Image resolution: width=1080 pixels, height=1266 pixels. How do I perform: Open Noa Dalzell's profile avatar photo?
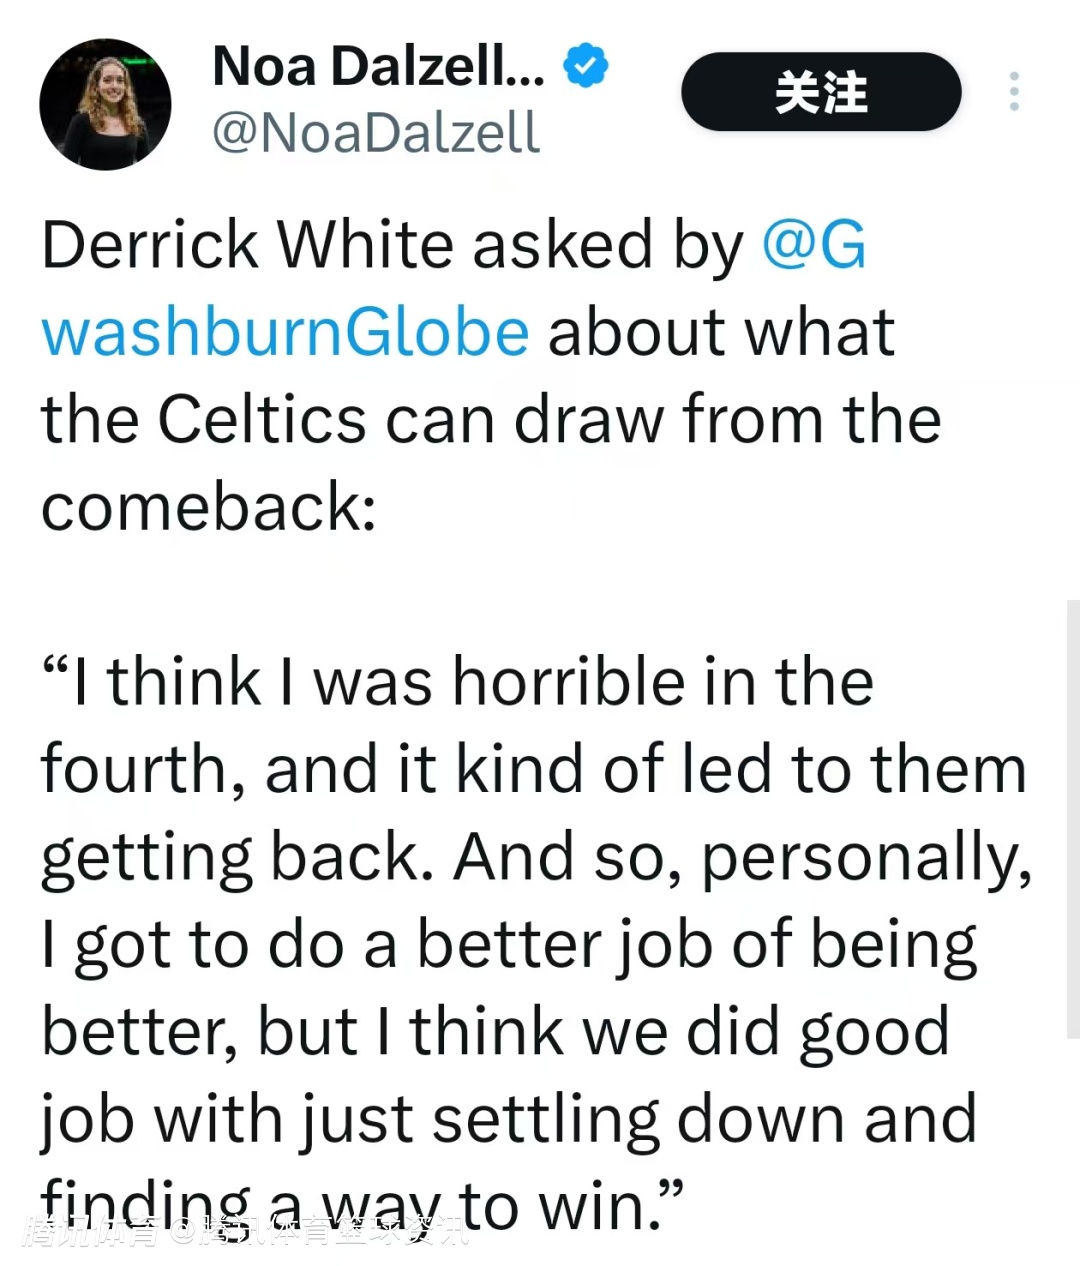point(105,104)
